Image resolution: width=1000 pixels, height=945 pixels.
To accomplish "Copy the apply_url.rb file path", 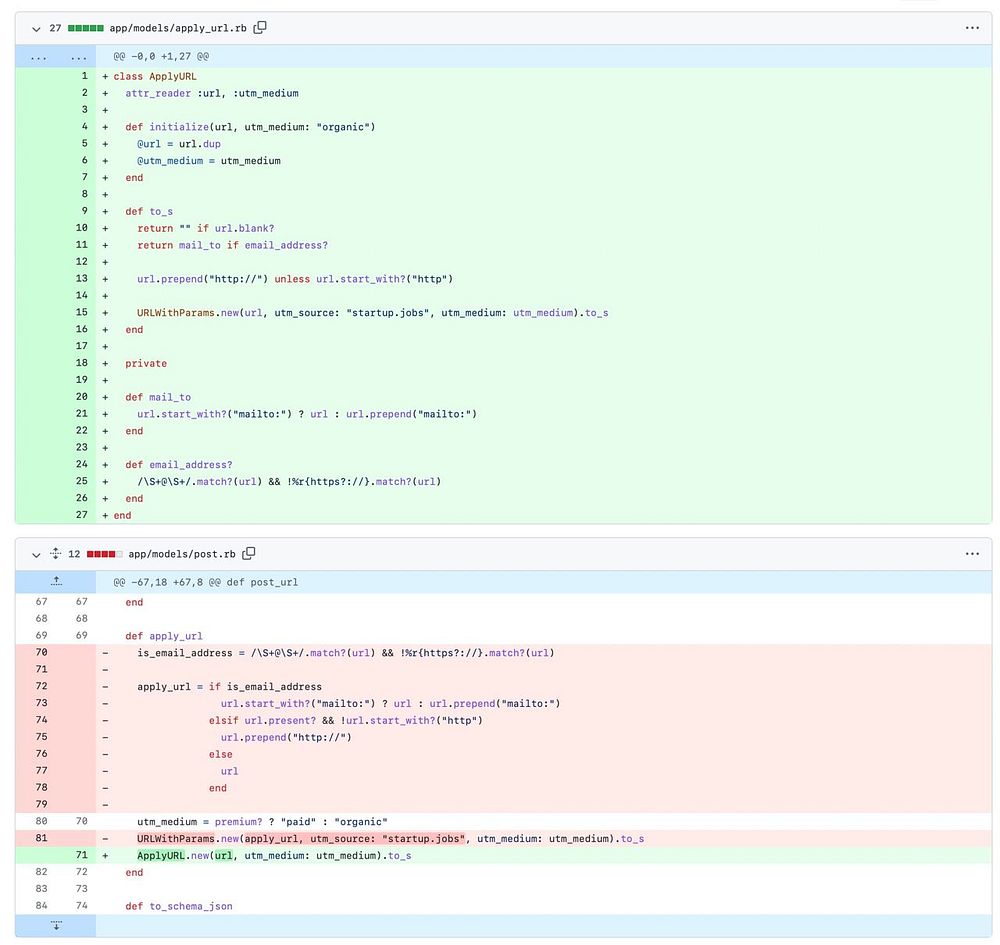I will point(260,27).
